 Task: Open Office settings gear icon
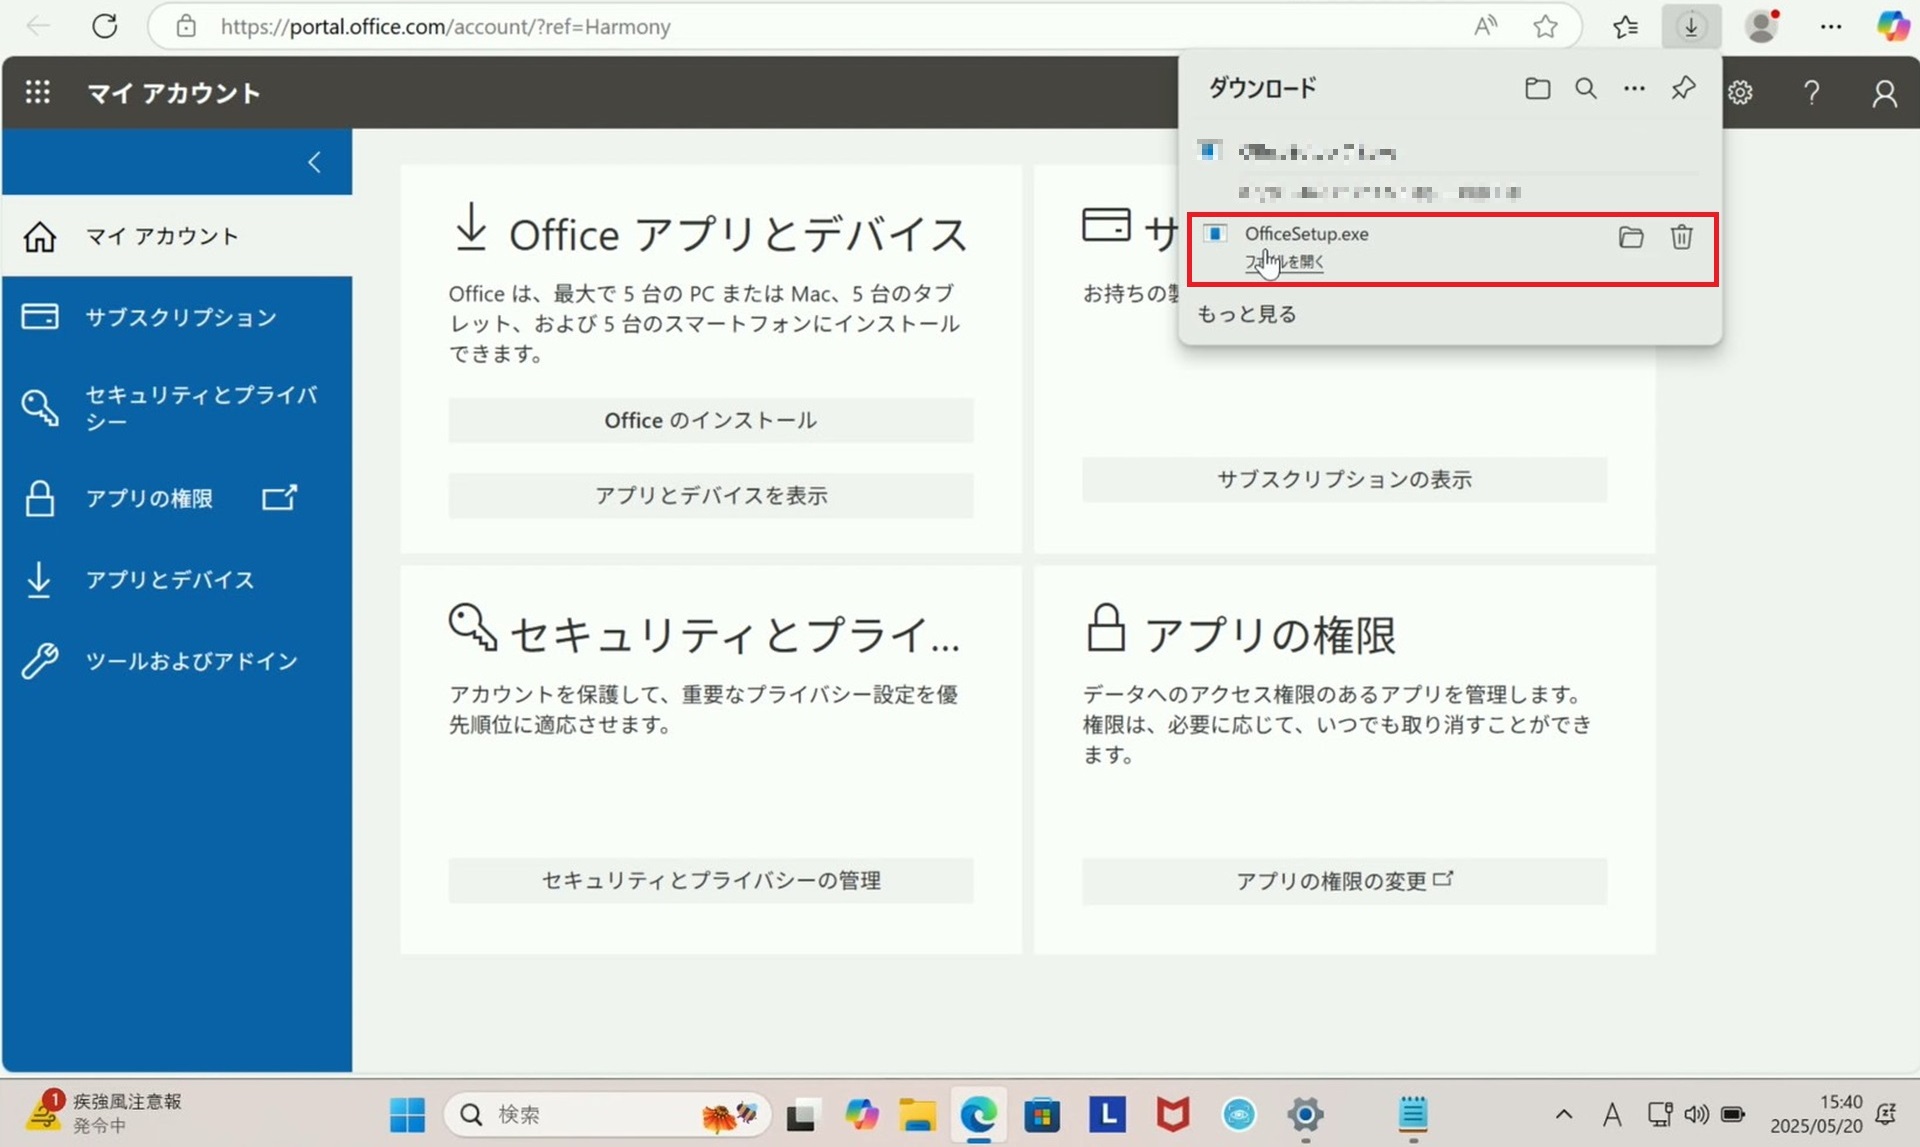1740,92
